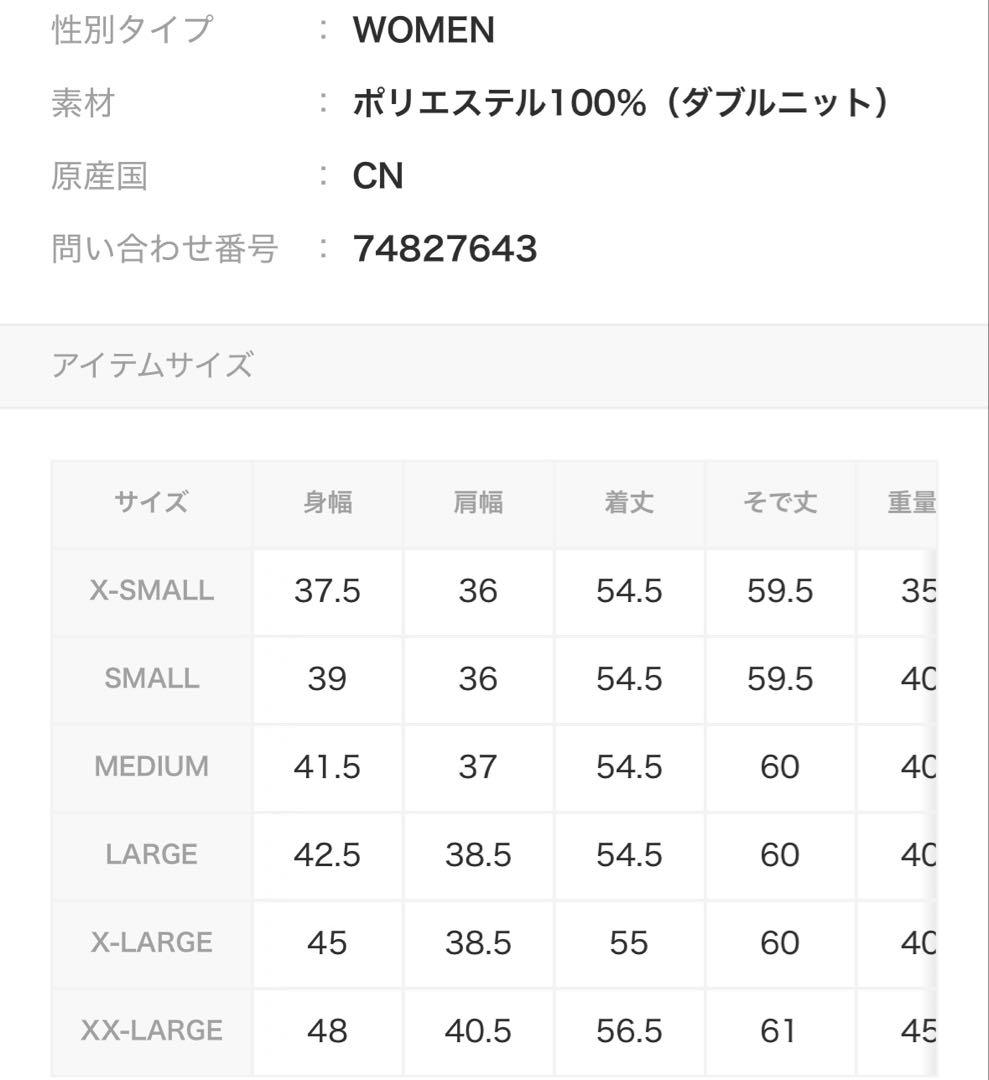Image resolution: width=989 pixels, height=1080 pixels.
Task: Click the ポリエステル100% material text
Action: tap(499, 103)
